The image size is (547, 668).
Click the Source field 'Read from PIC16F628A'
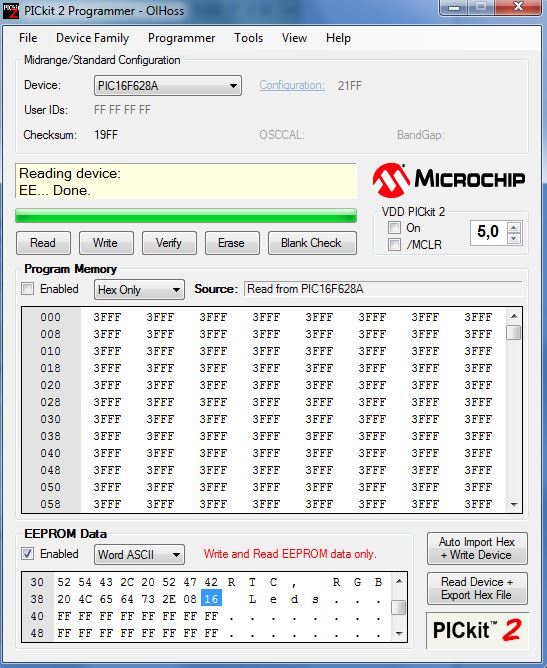(x=383, y=289)
